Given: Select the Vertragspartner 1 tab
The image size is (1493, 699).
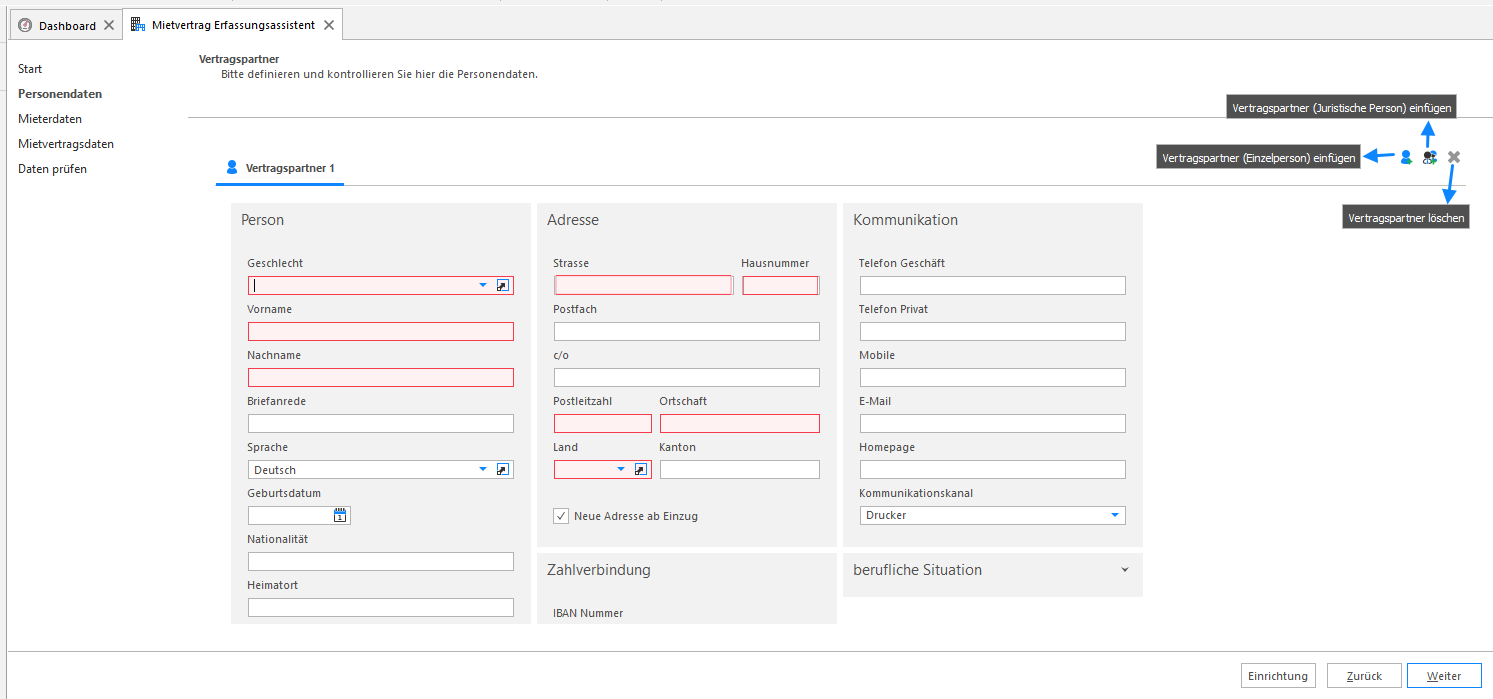Looking at the screenshot, I should click(280, 168).
